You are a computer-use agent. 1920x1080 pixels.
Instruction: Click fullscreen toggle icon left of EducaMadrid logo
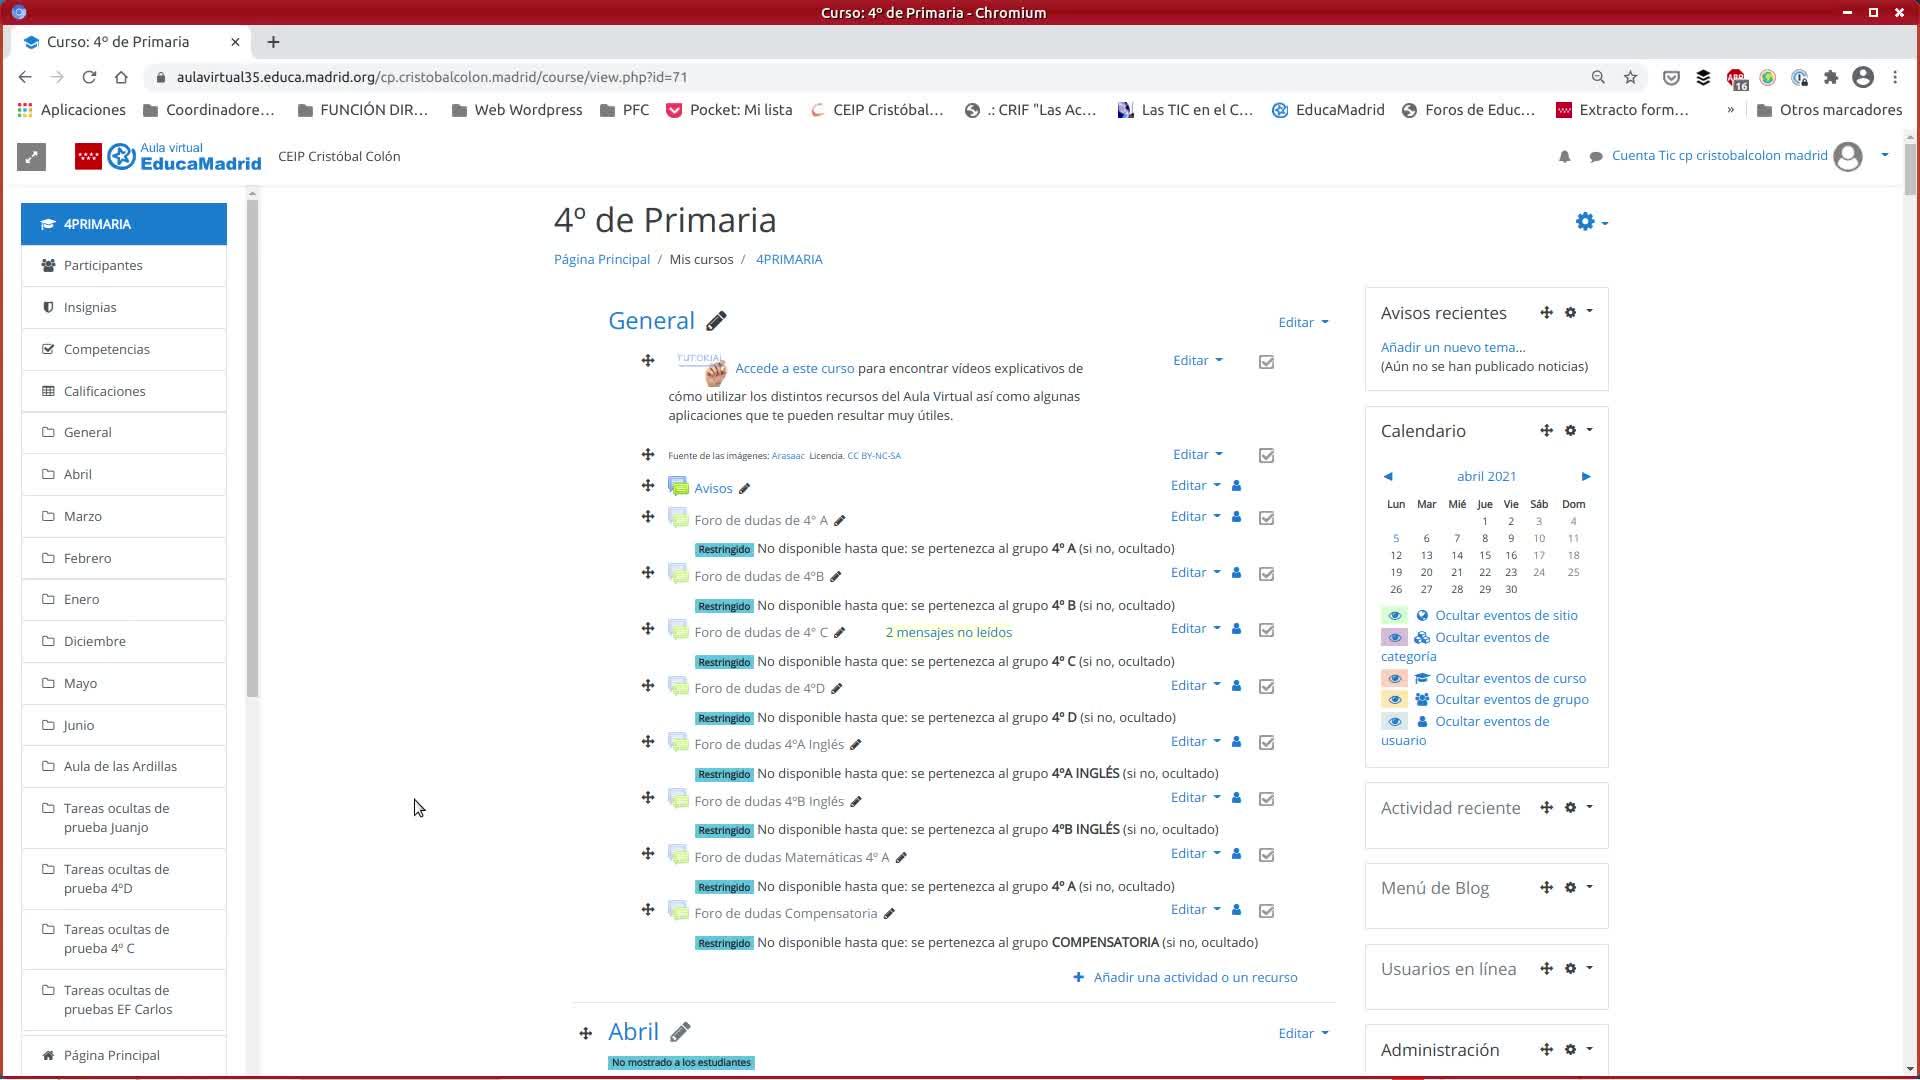coord(31,157)
